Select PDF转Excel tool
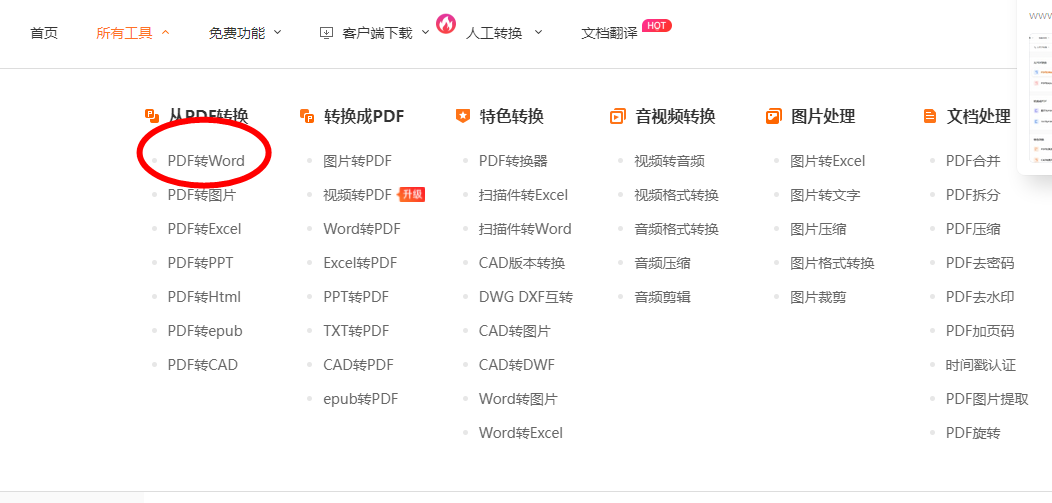The height and width of the screenshot is (503, 1052). 204,229
